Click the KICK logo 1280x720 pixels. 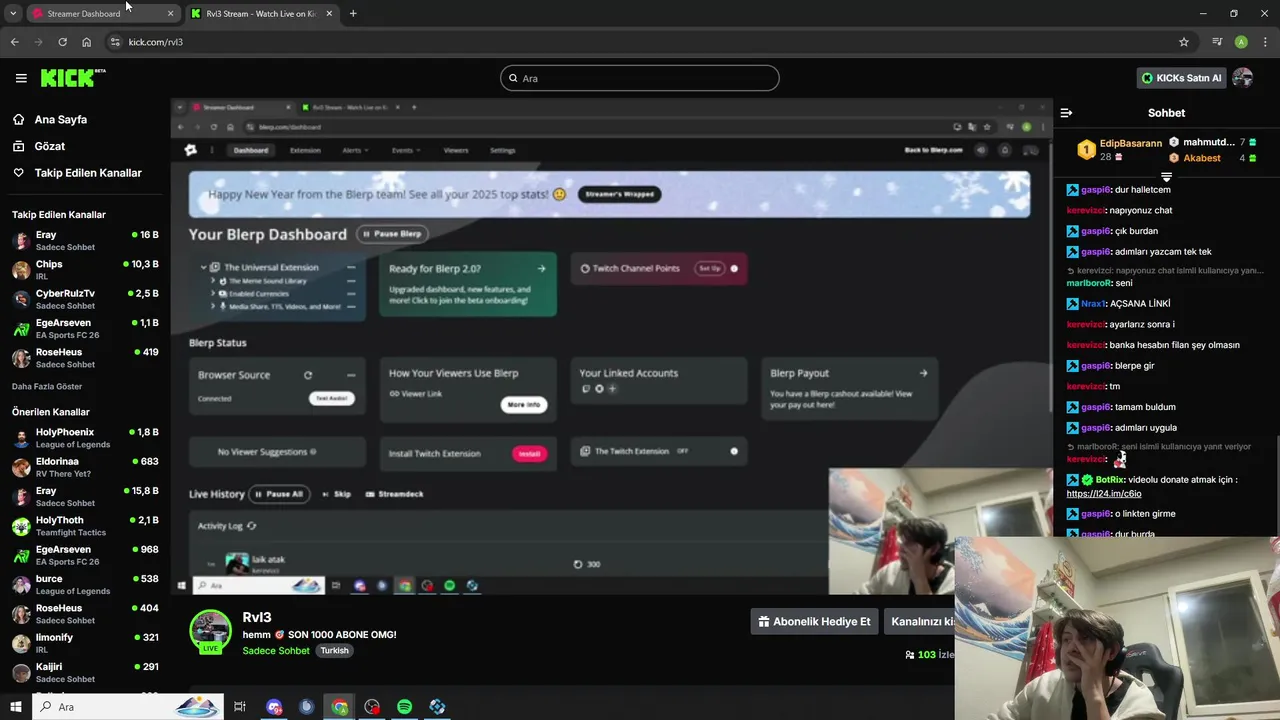coord(72,78)
